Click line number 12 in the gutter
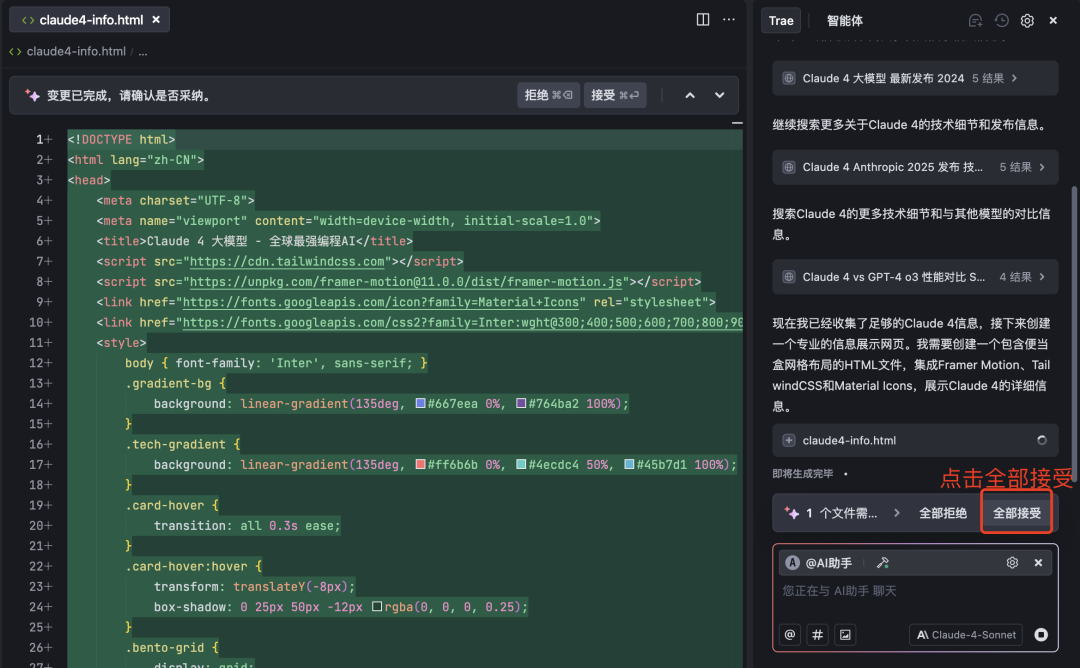 point(37,363)
